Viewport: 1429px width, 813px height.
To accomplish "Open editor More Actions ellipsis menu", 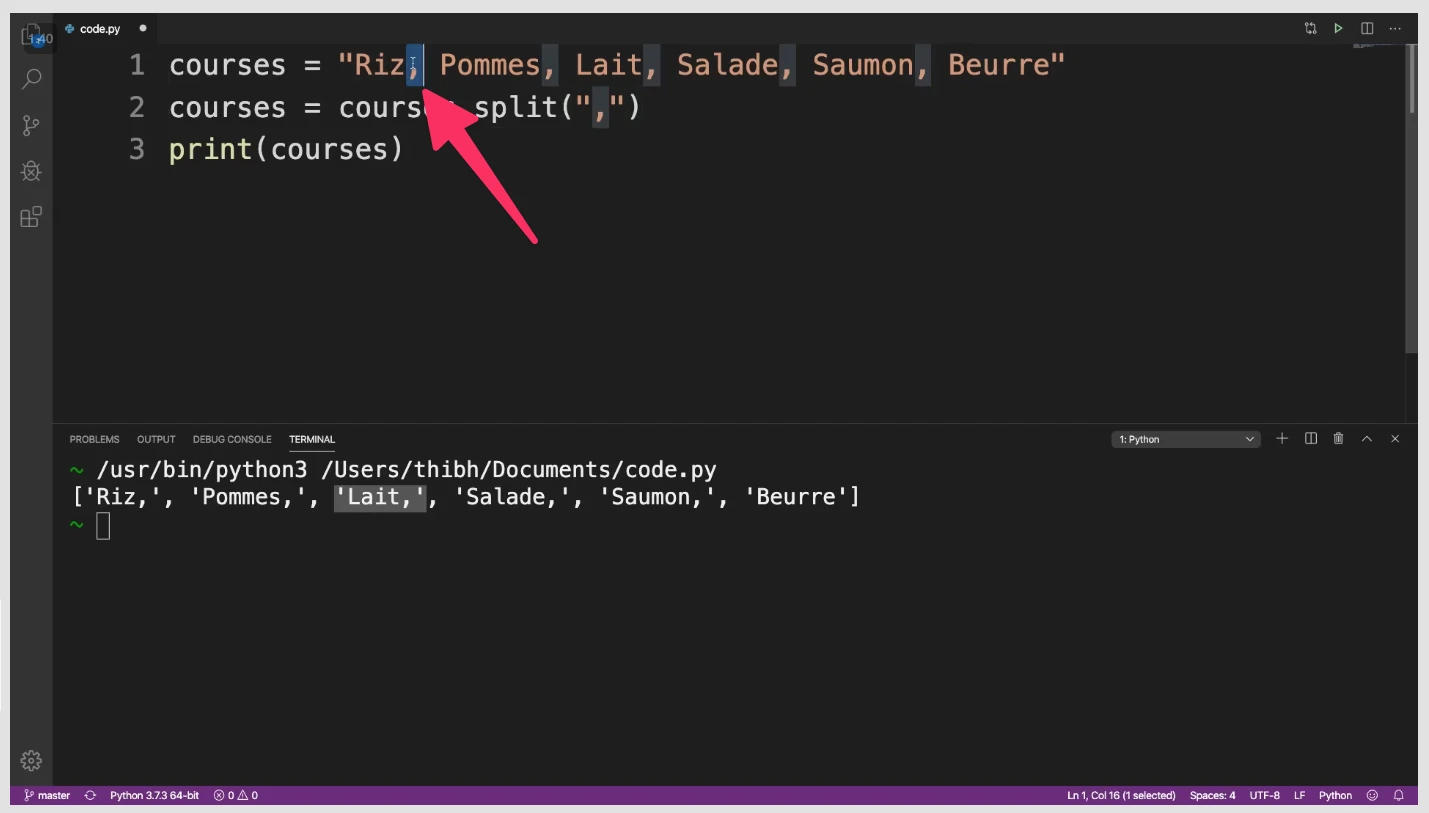I will 1395,29.
